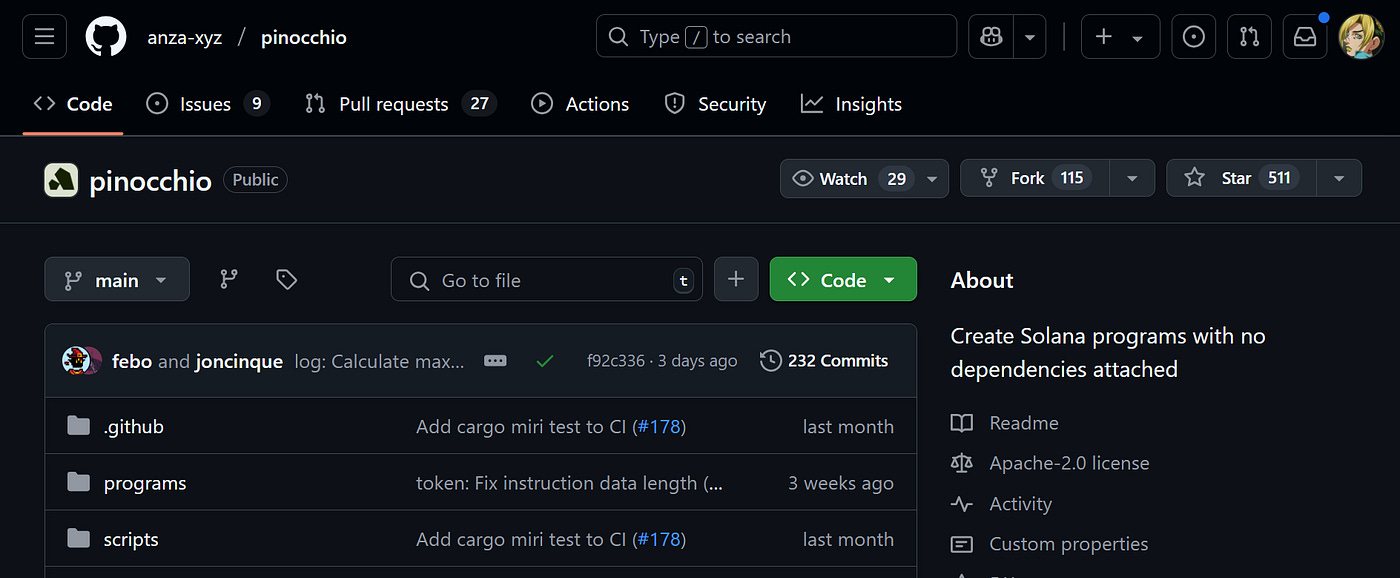Switch to the Code tab
This screenshot has height=578, width=1400.
[73, 104]
